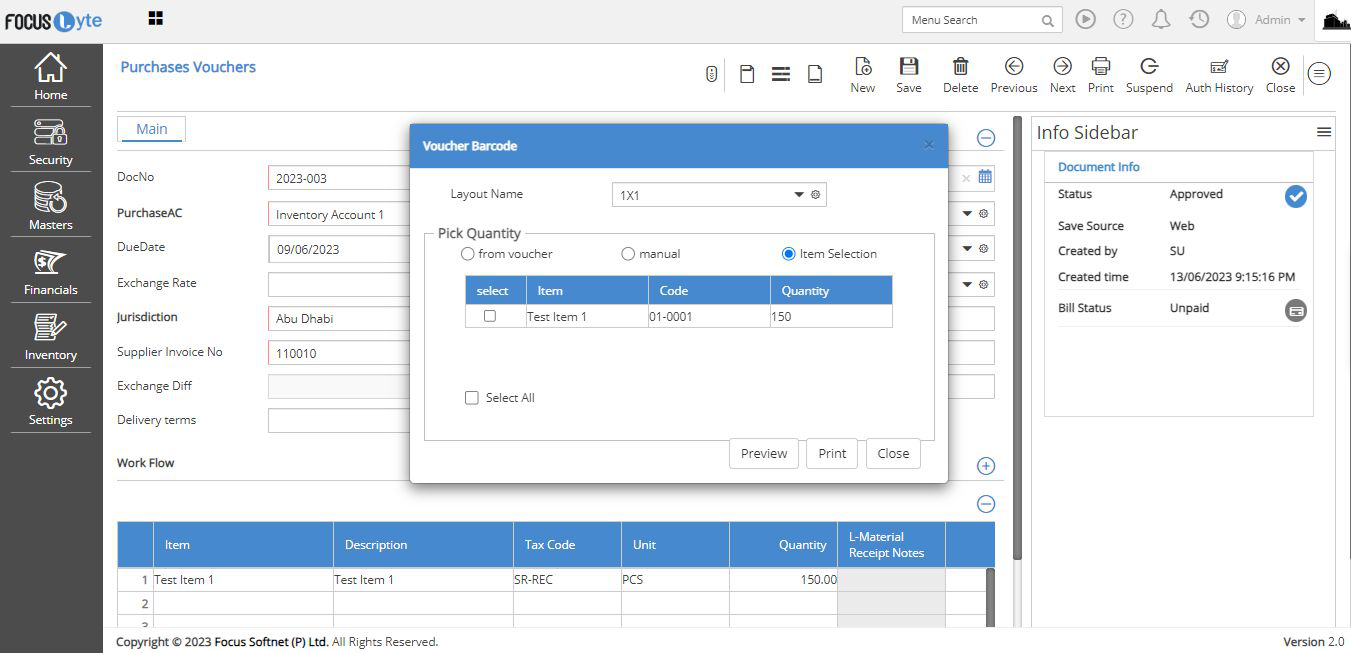Click the three-line list view toolbar icon
Screen dimensions: 1351x653
click(781, 74)
